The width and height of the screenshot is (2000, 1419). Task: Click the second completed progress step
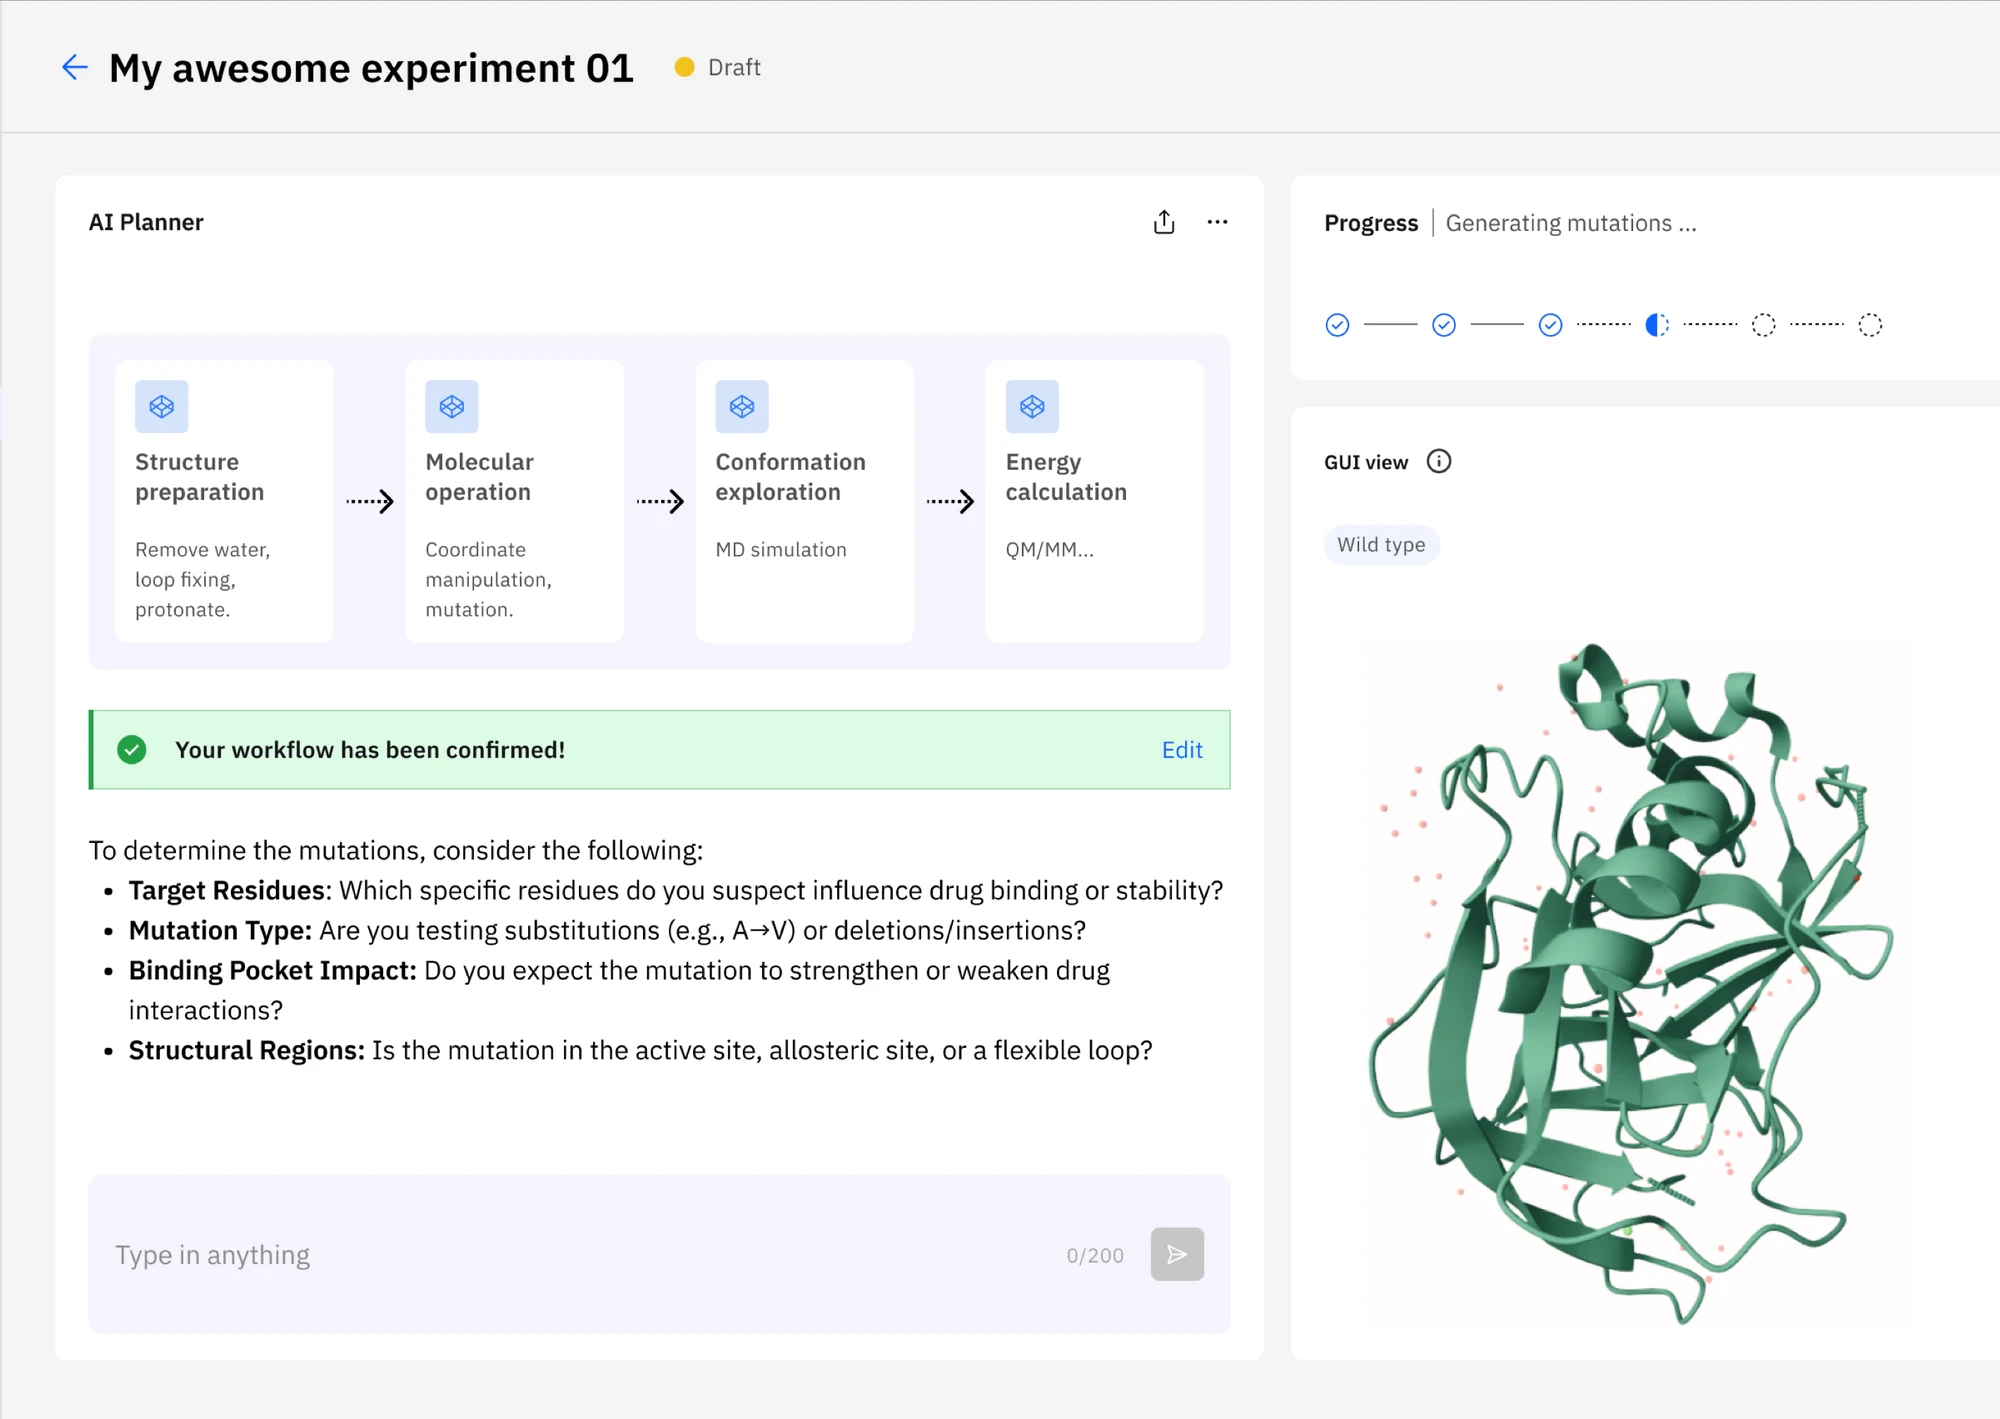[x=1444, y=325]
